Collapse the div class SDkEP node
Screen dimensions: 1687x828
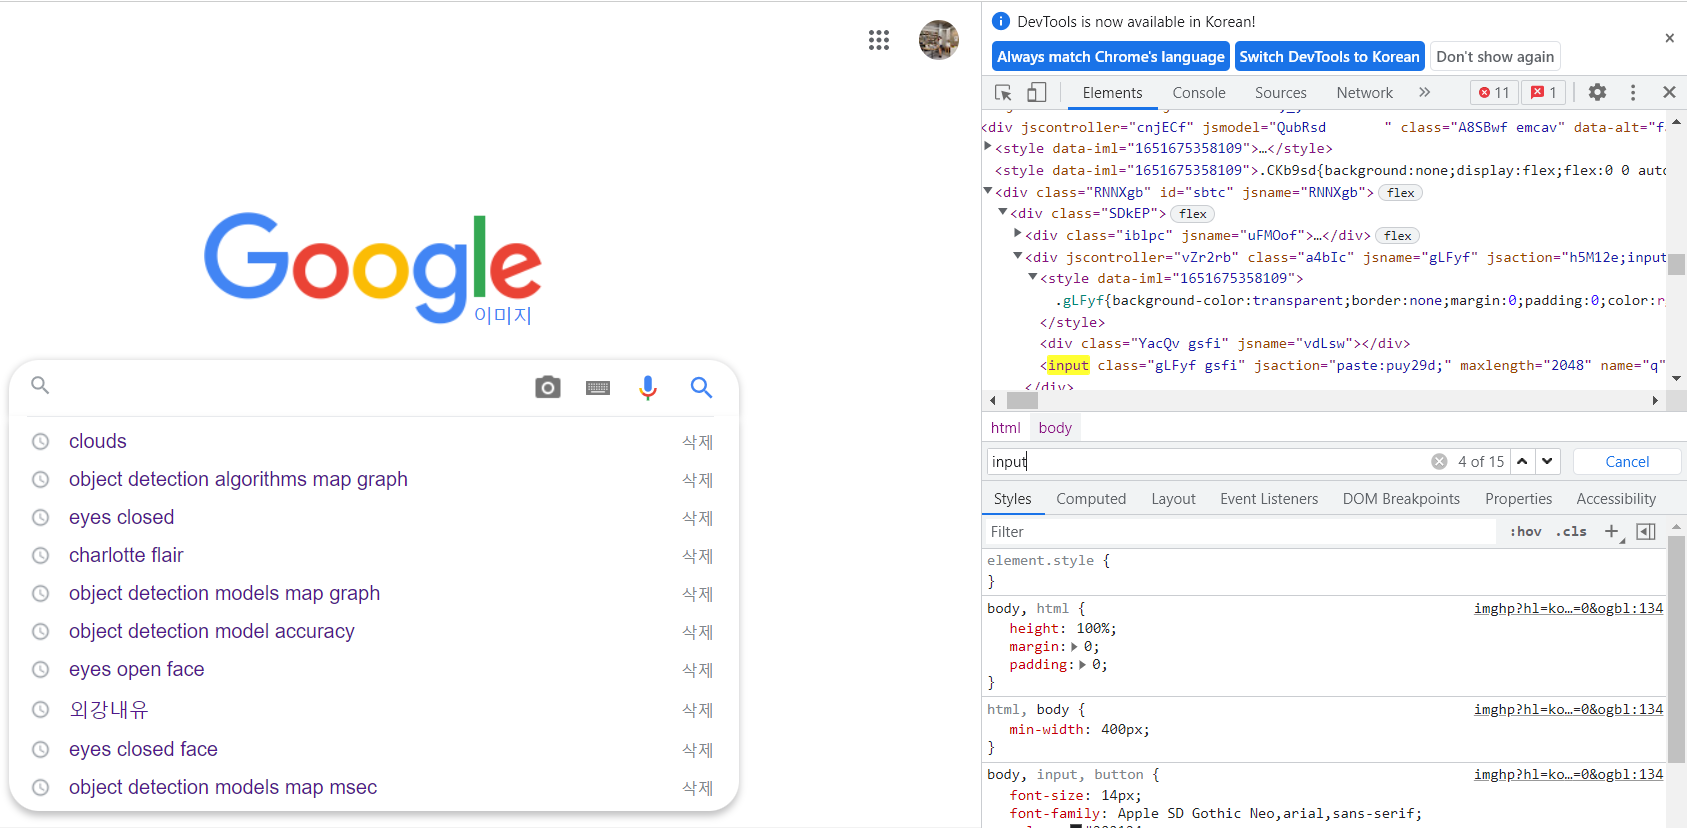(x=1003, y=212)
